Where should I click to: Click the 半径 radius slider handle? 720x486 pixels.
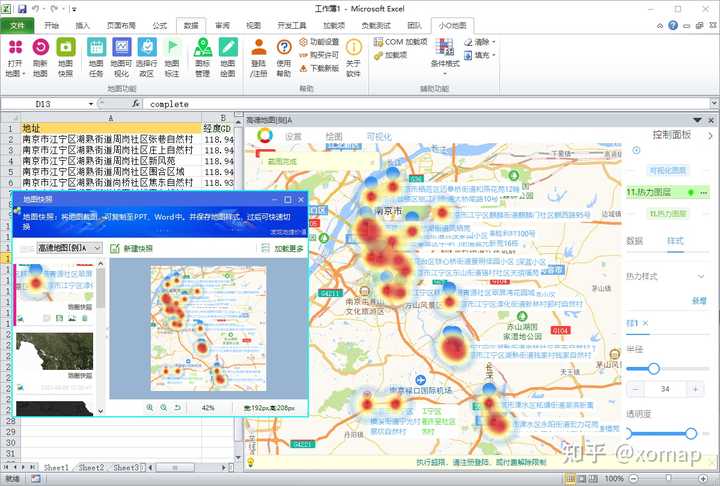coord(654,368)
